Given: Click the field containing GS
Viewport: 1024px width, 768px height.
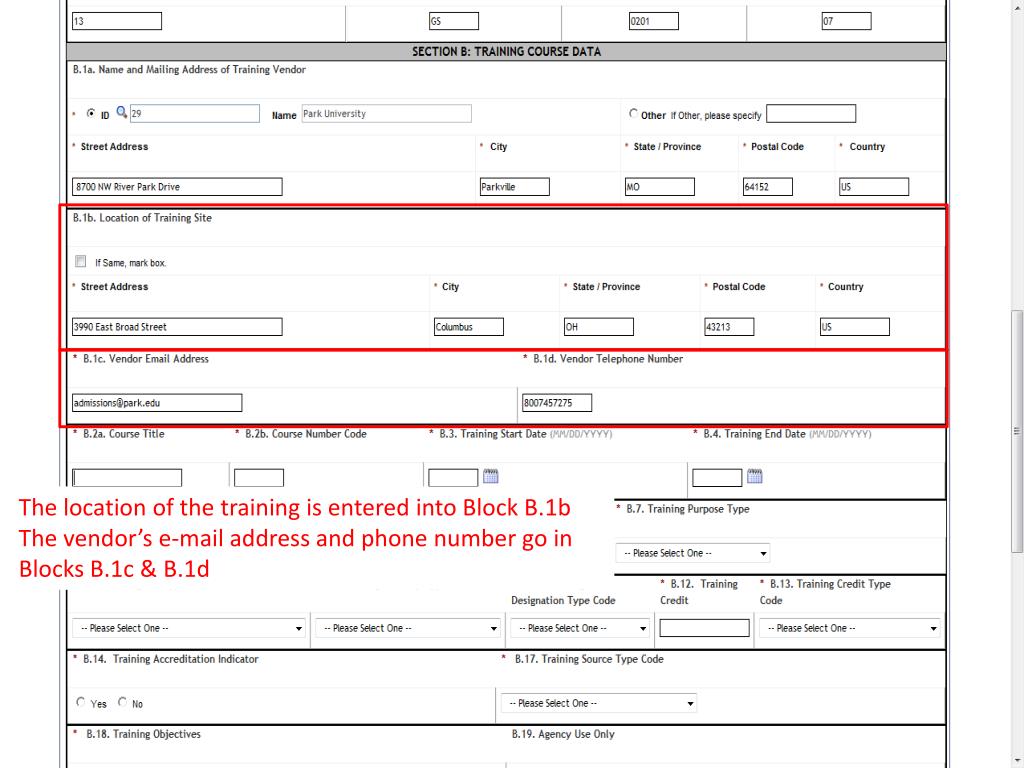Looking at the screenshot, I should click(454, 21).
